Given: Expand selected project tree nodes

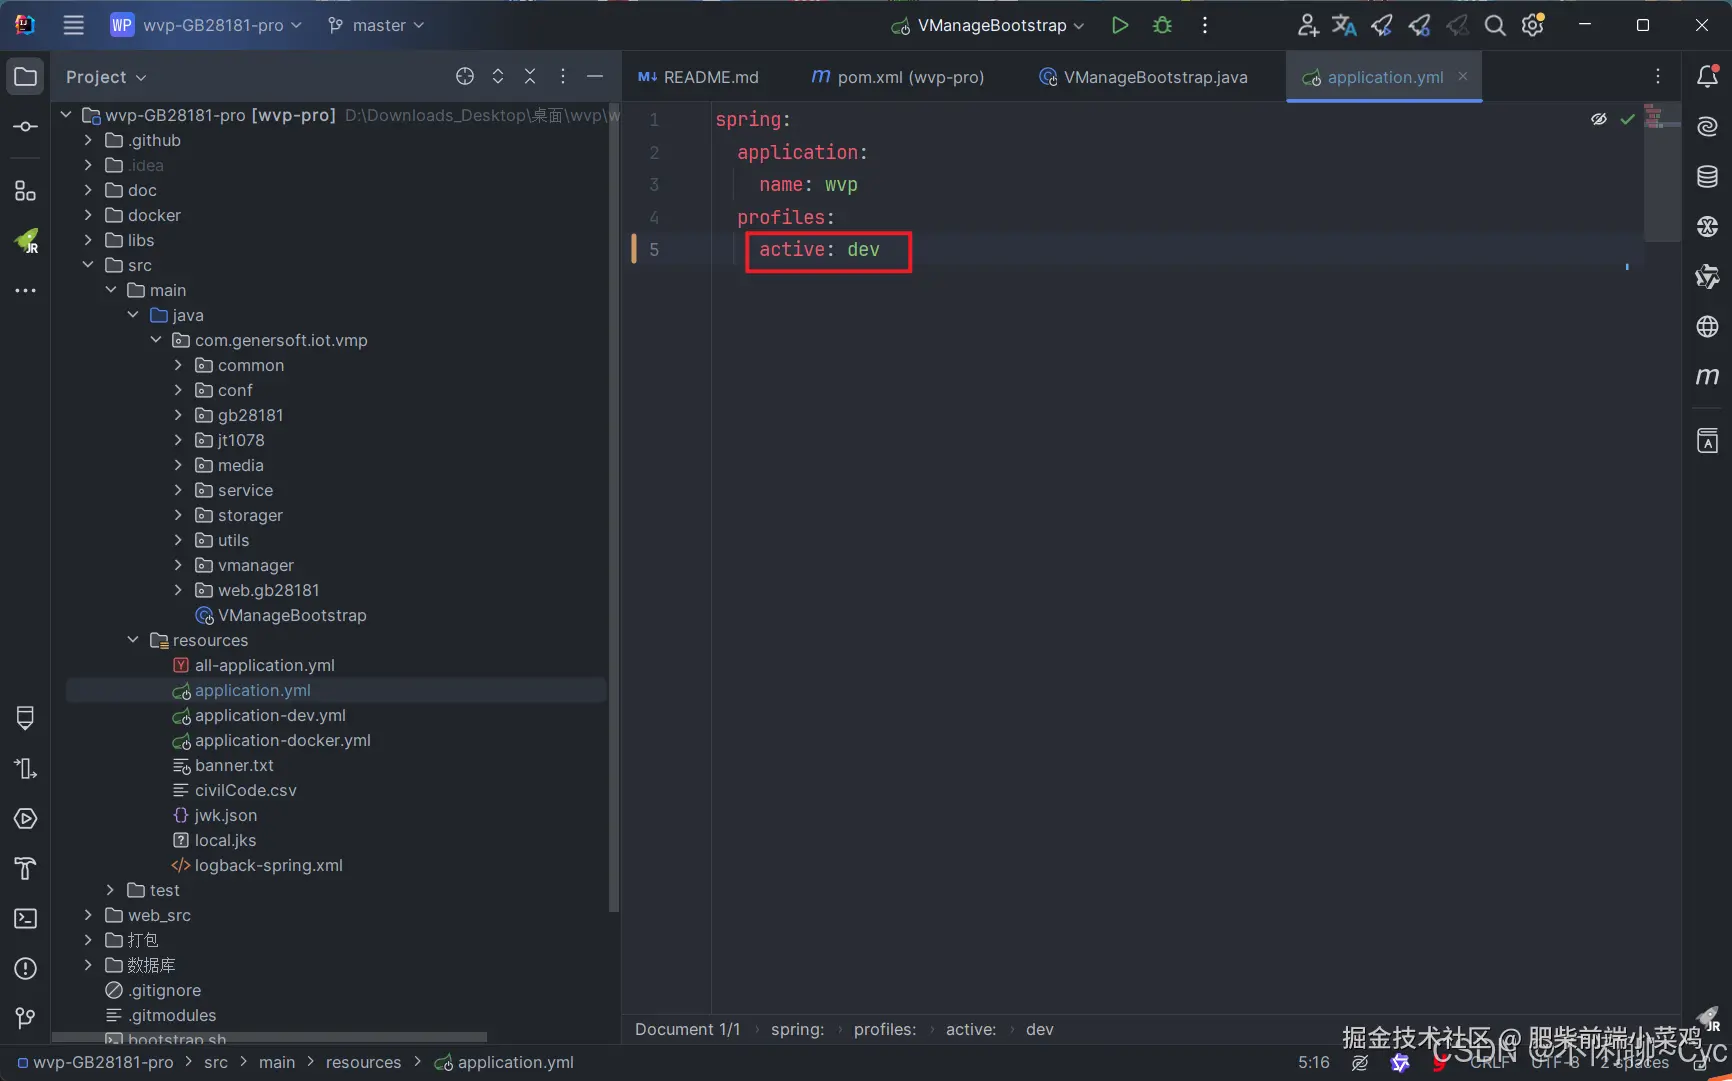Looking at the screenshot, I should click(x=497, y=77).
